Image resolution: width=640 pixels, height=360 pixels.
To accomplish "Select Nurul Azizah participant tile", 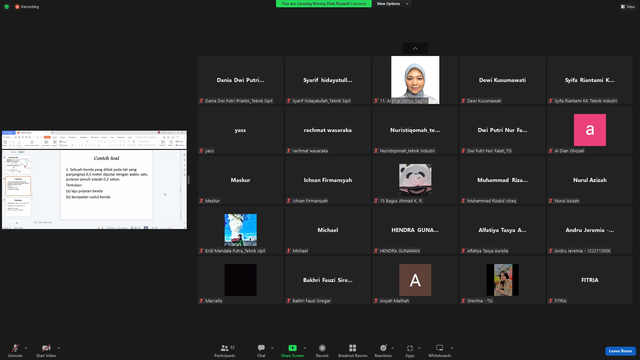I will (x=590, y=180).
